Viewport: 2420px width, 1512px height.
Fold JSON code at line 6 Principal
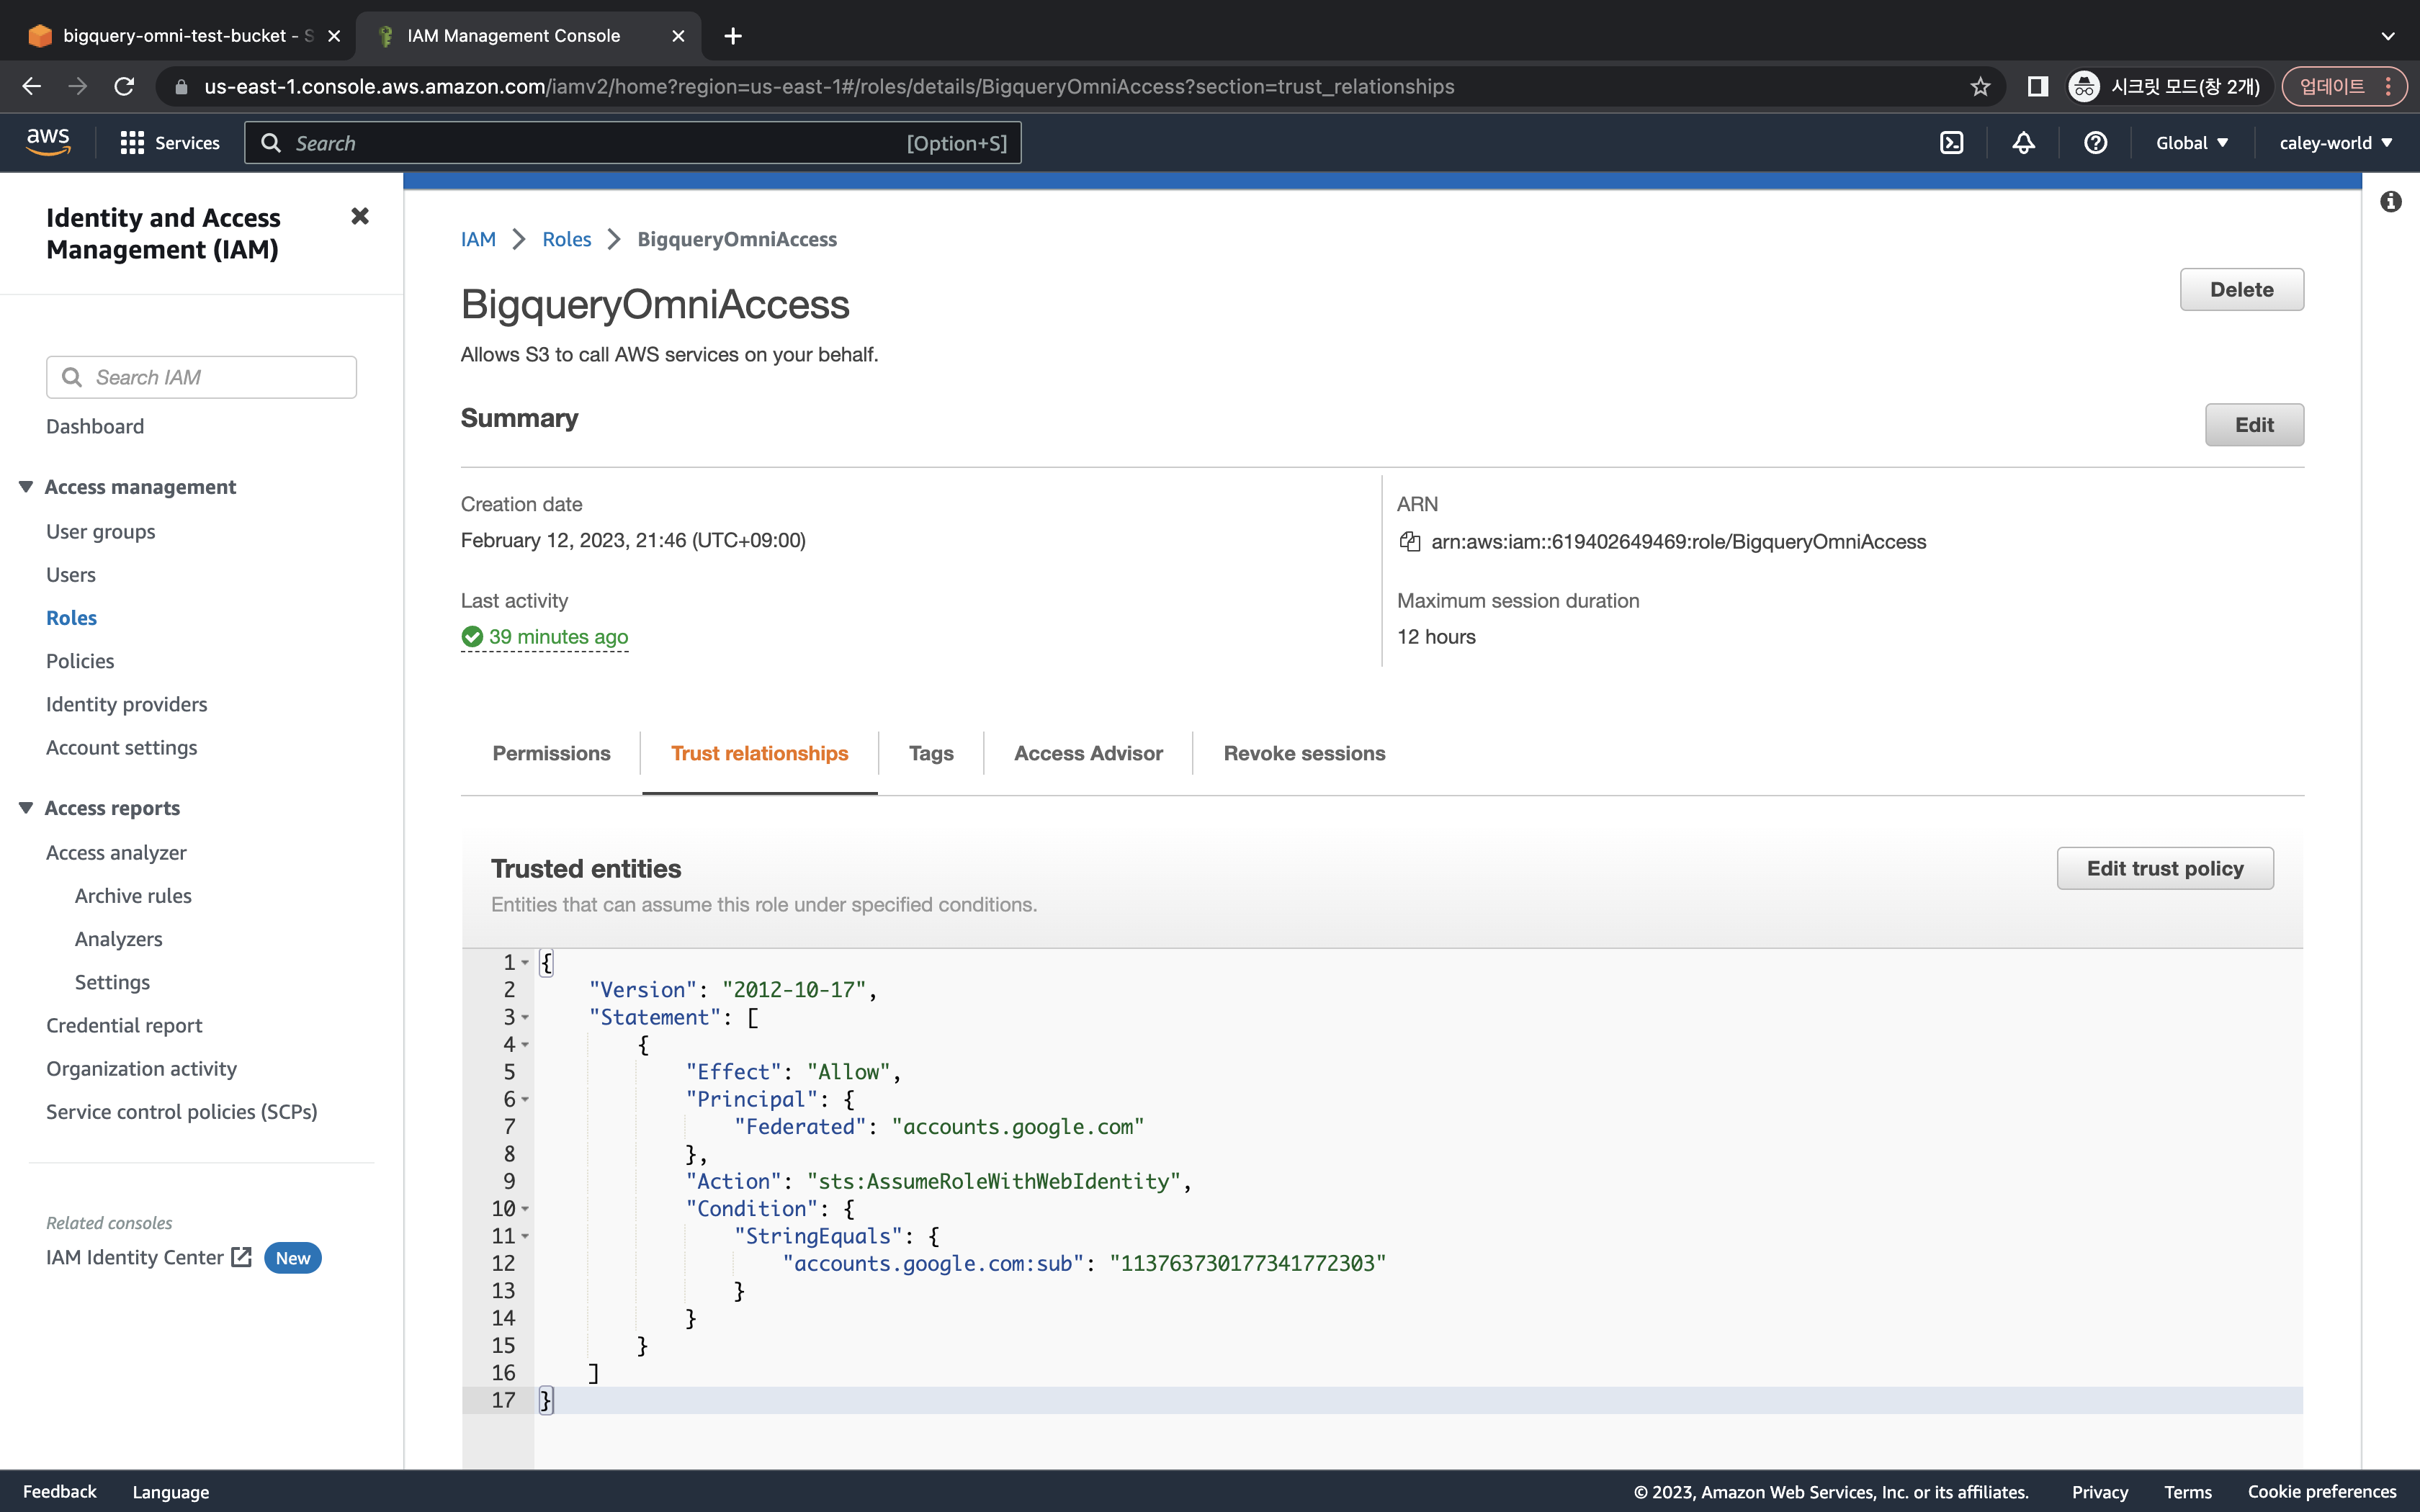[525, 1100]
